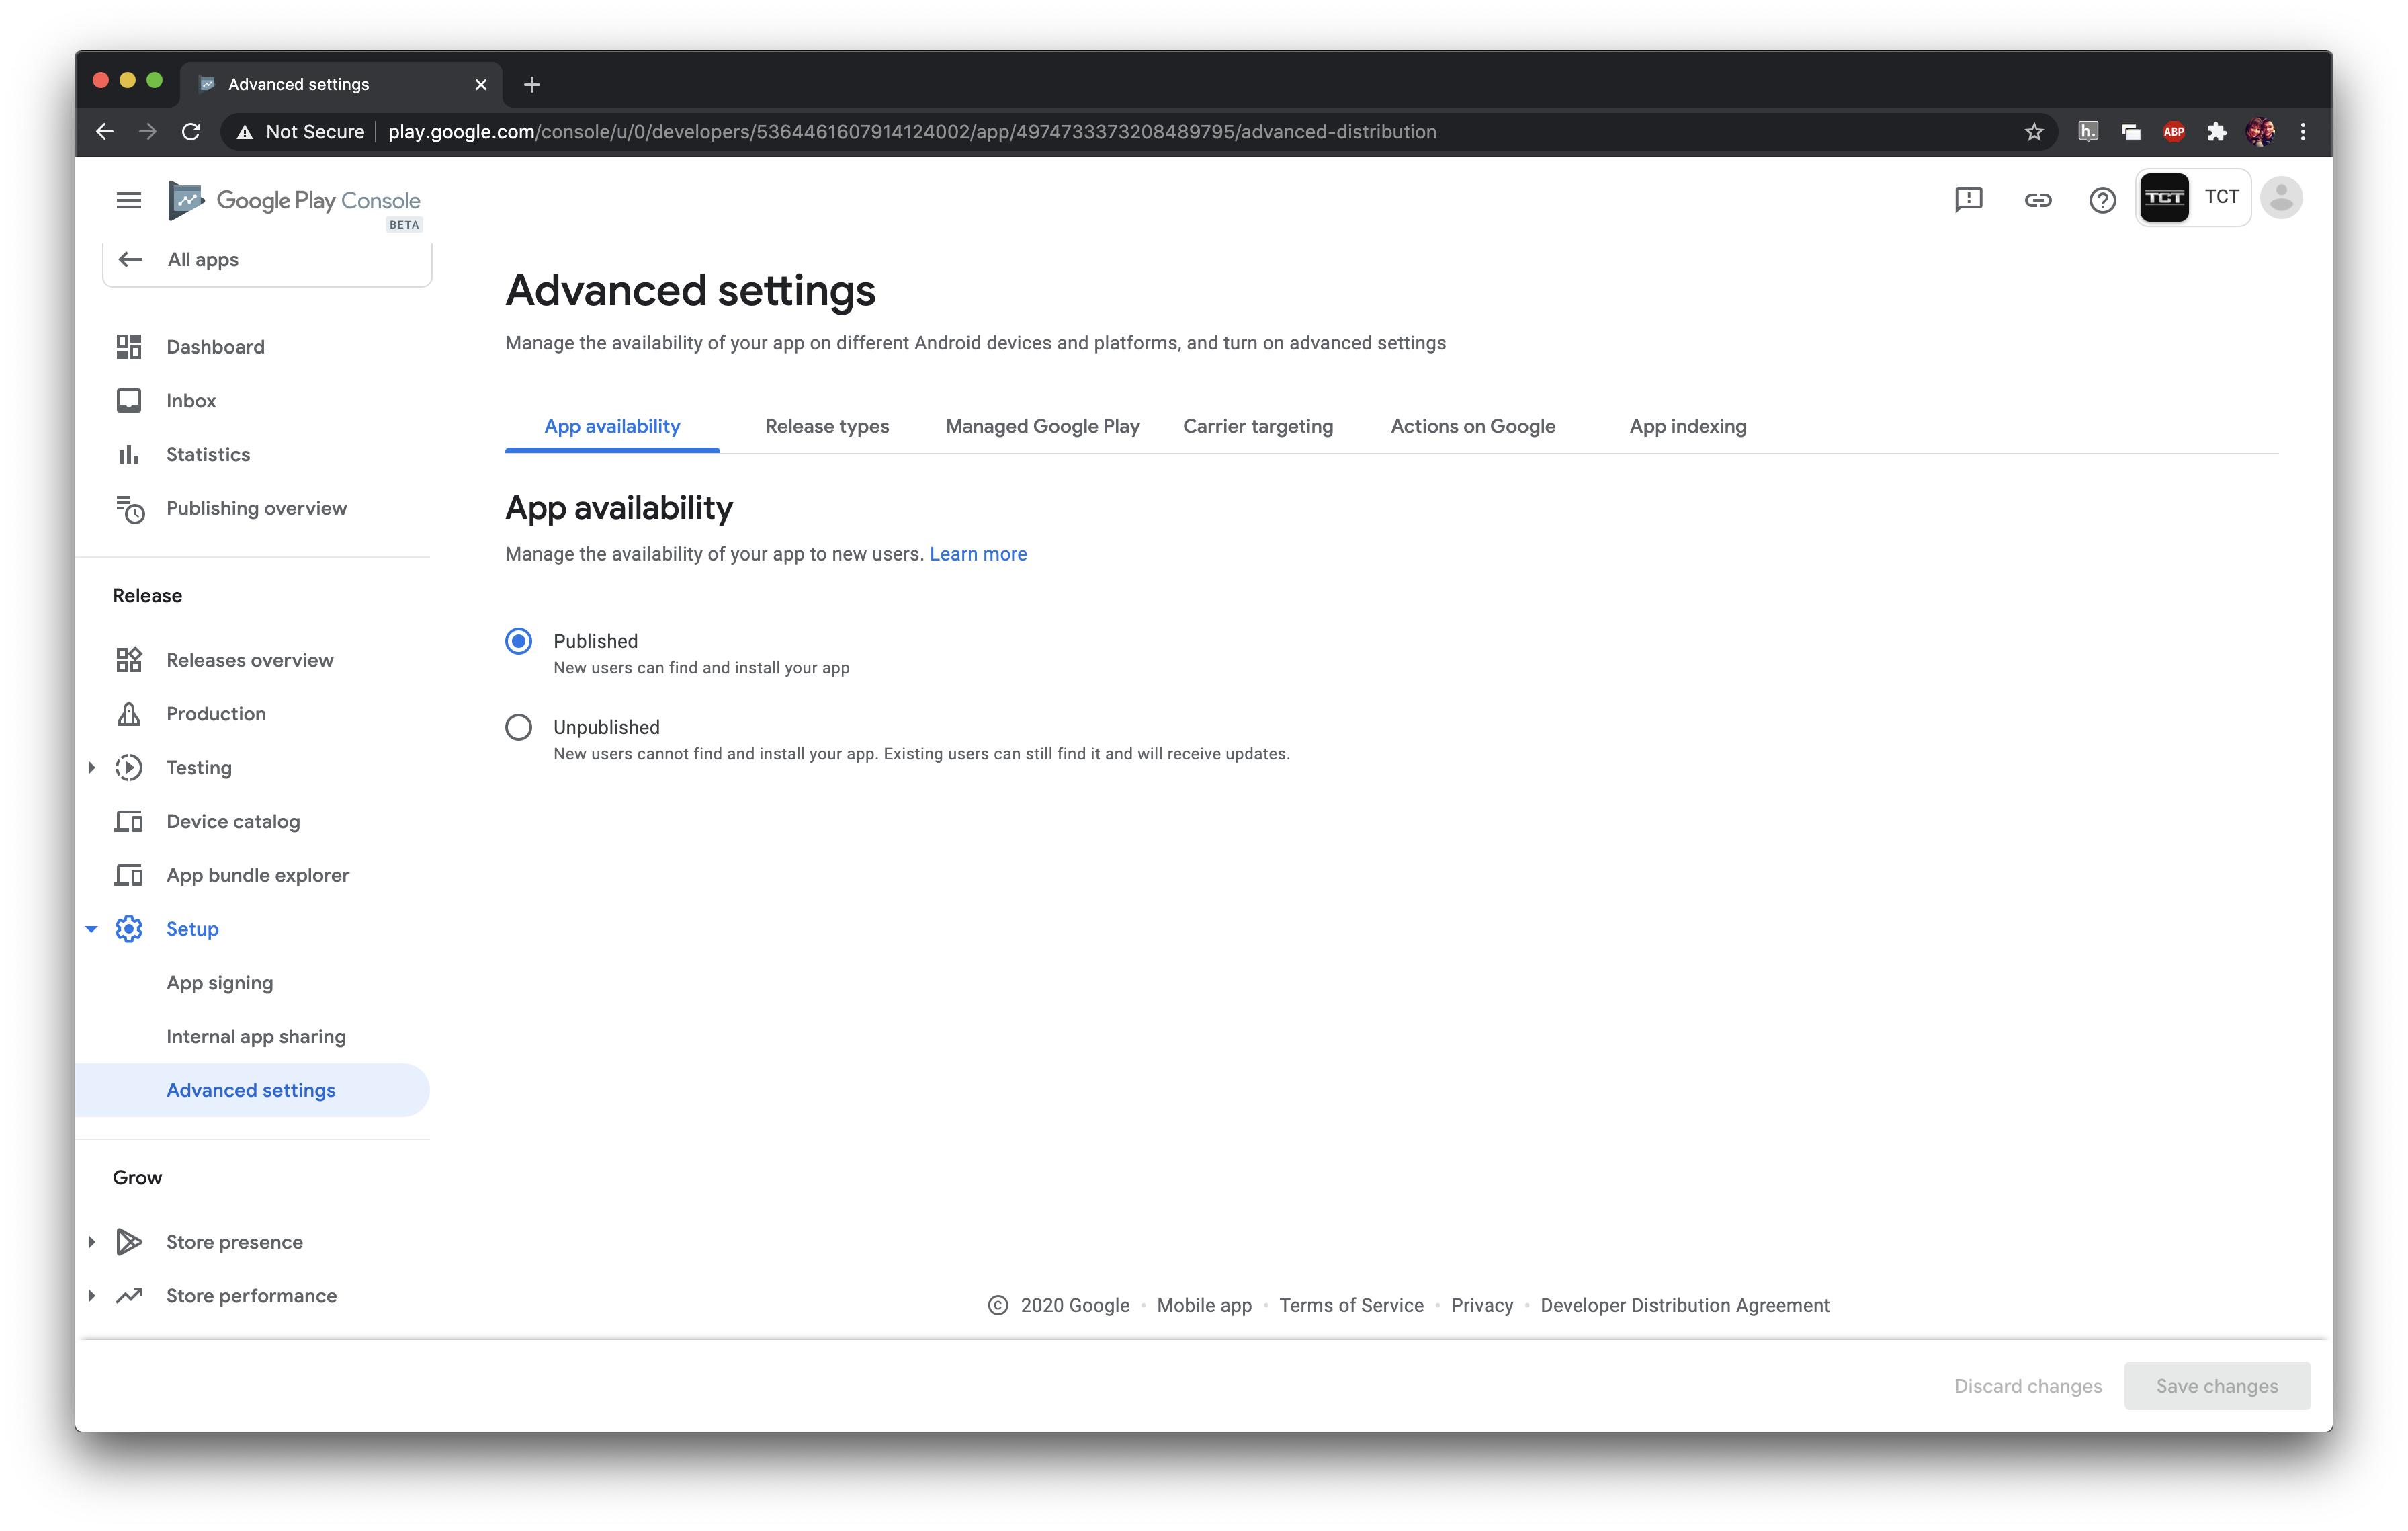Open the Inbox from the sidebar
Image resolution: width=2408 pixels, height=1531 pixels.
128,400
